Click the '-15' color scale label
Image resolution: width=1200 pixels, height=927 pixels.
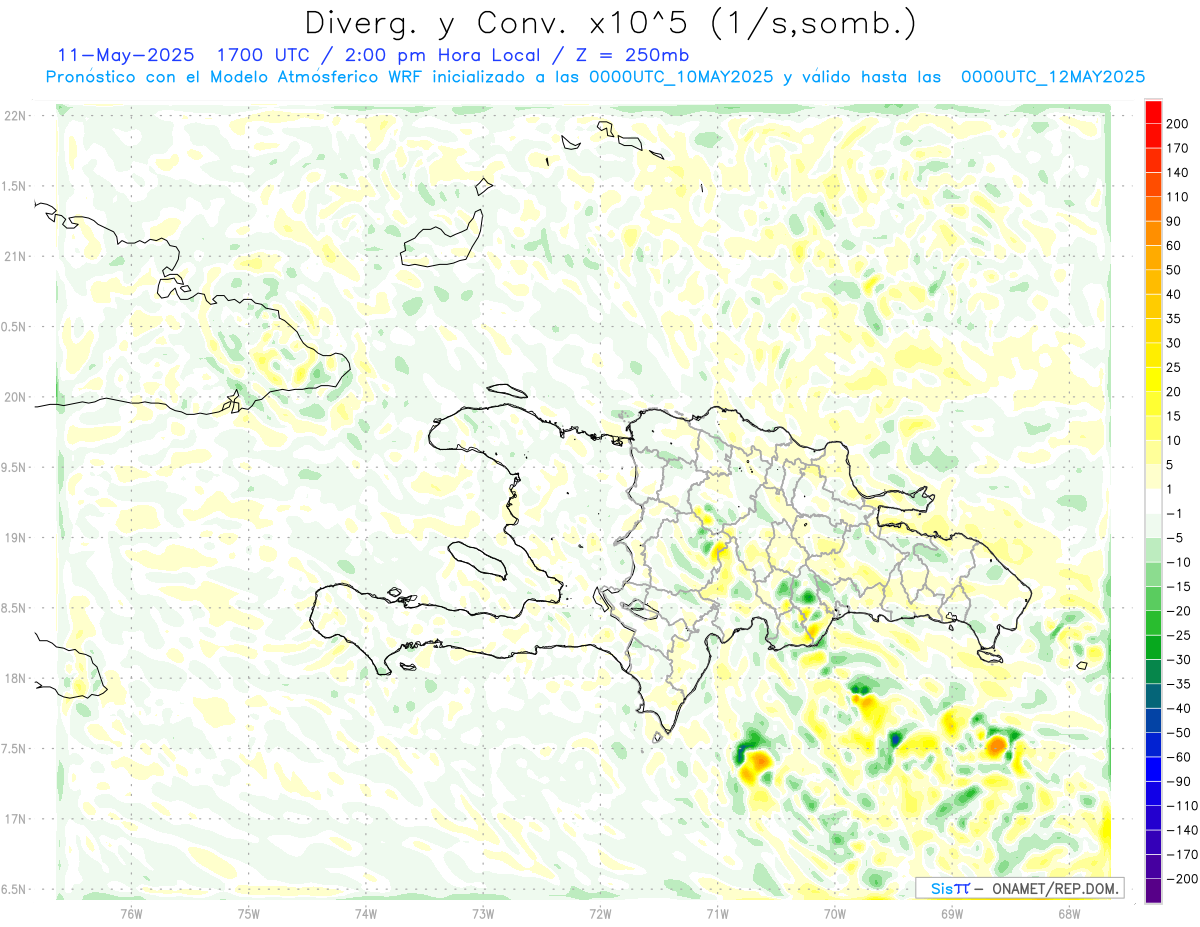tap(1177, 586)
